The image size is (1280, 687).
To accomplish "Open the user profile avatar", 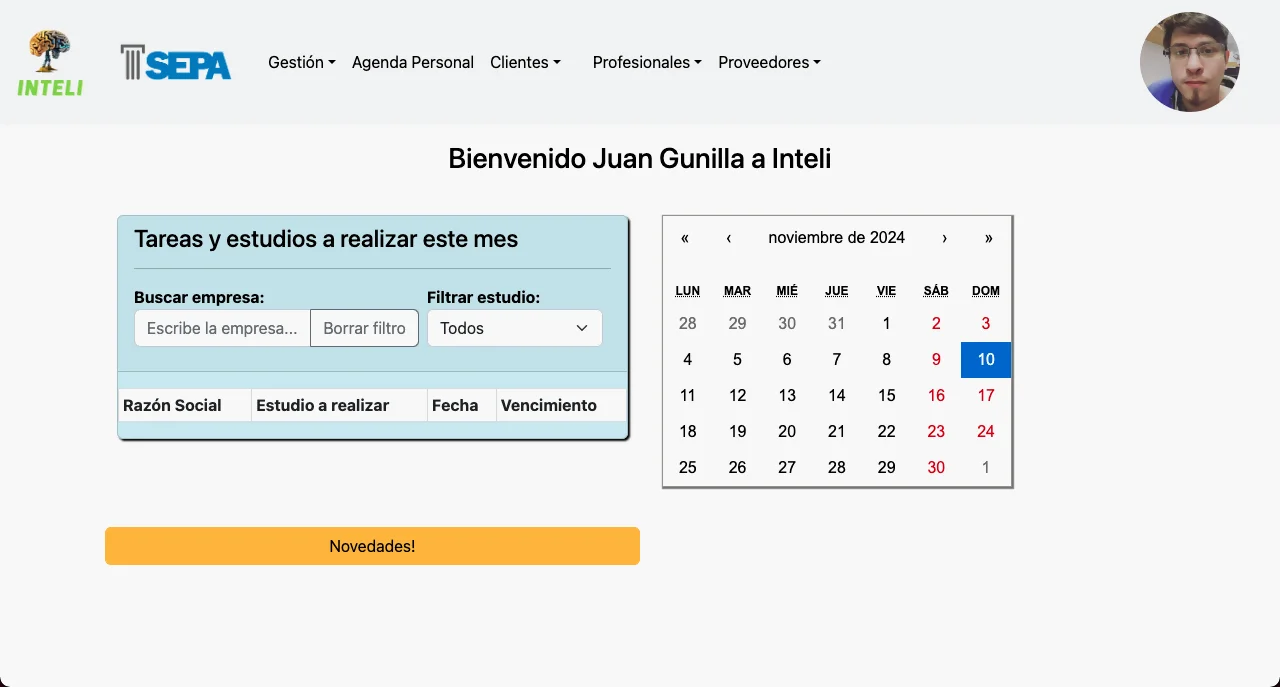I will (1189, 62).
